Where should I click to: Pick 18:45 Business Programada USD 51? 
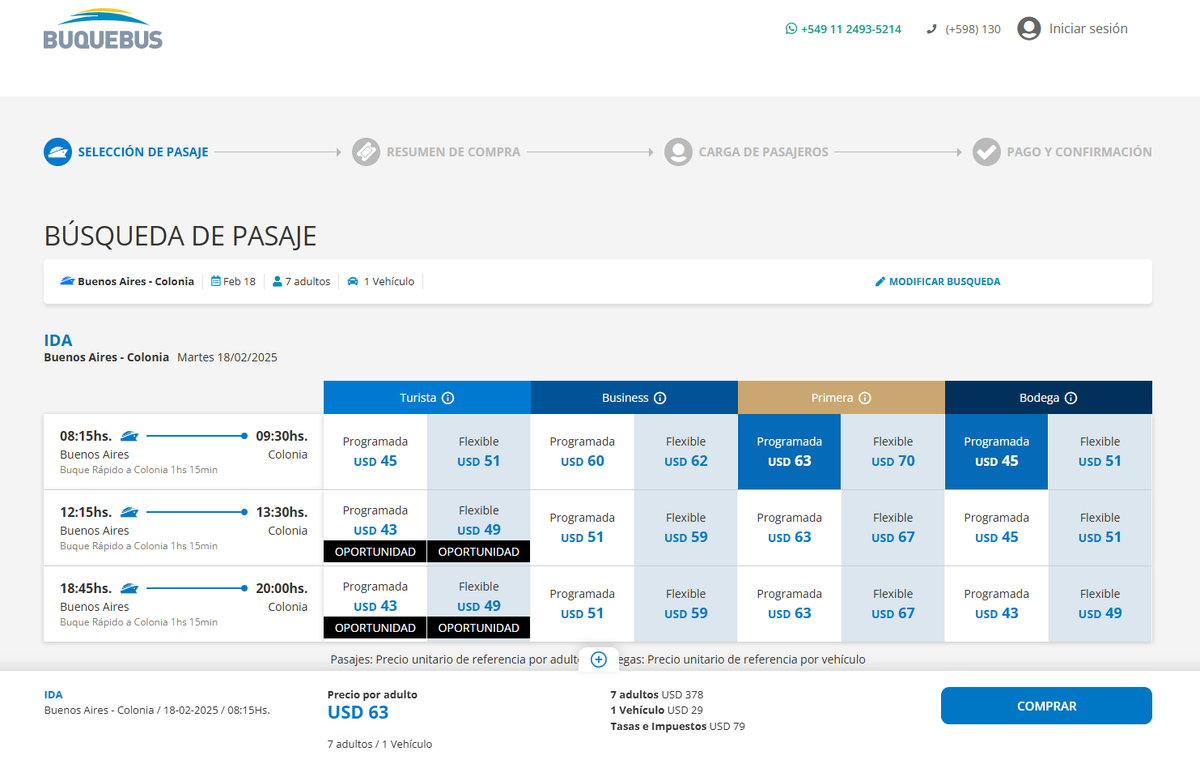[582, 604]
